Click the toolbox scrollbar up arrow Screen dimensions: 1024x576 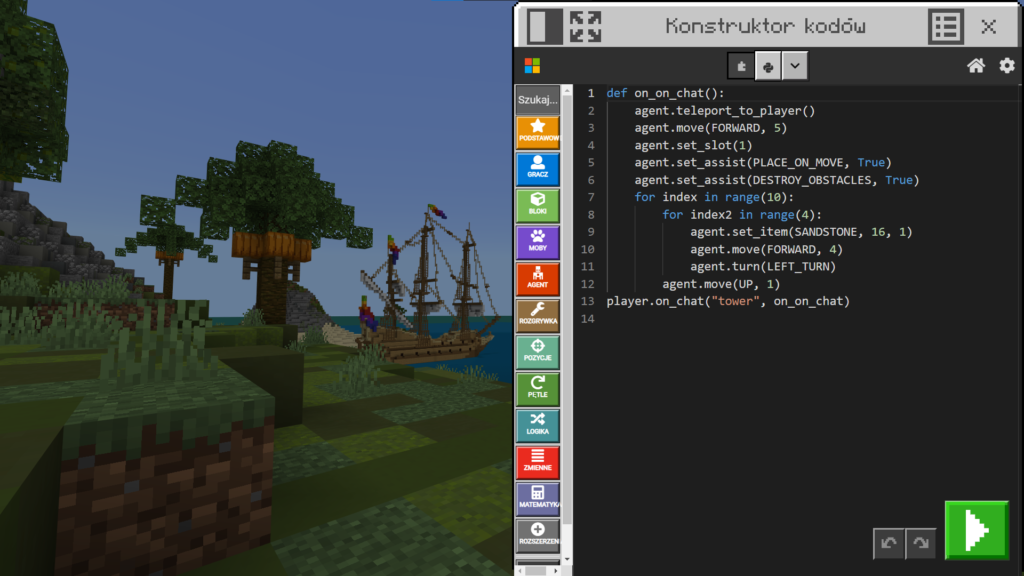[x=567, y=90]
